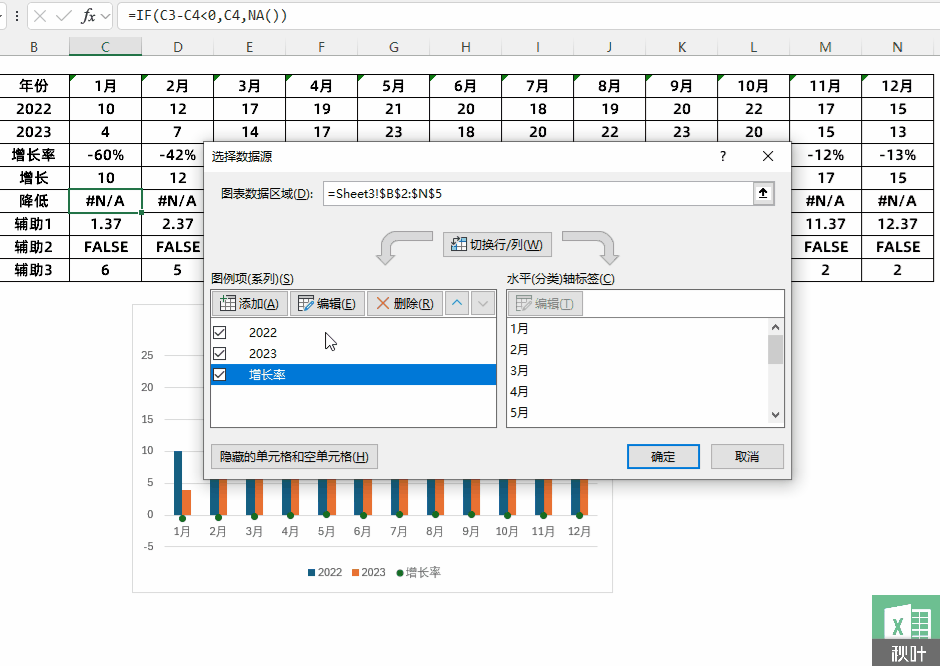This screenshot has width=940, height=666.
Task: Click the 12.37 cell in the 辅助1 row
Action: [897, 224]
